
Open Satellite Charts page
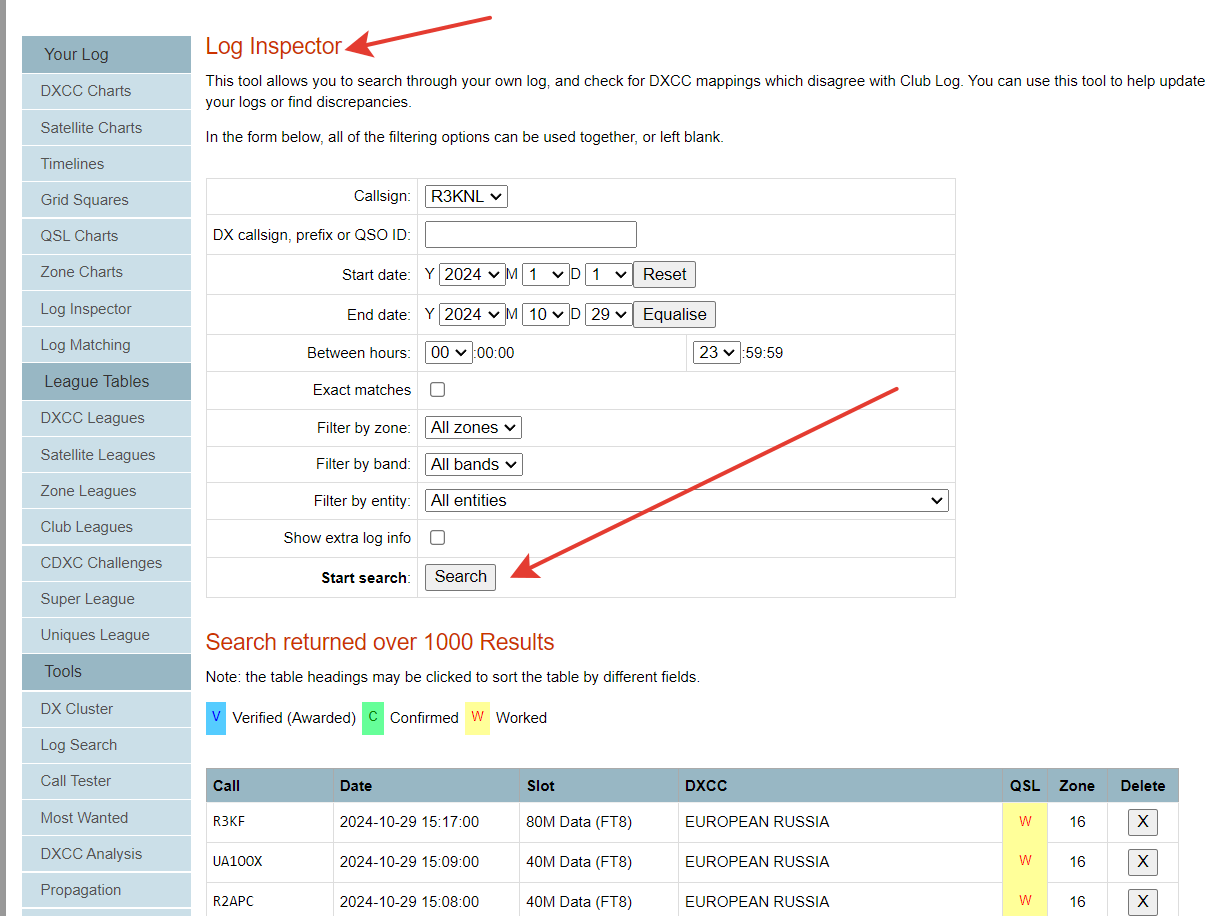click(x=106, y=128)
